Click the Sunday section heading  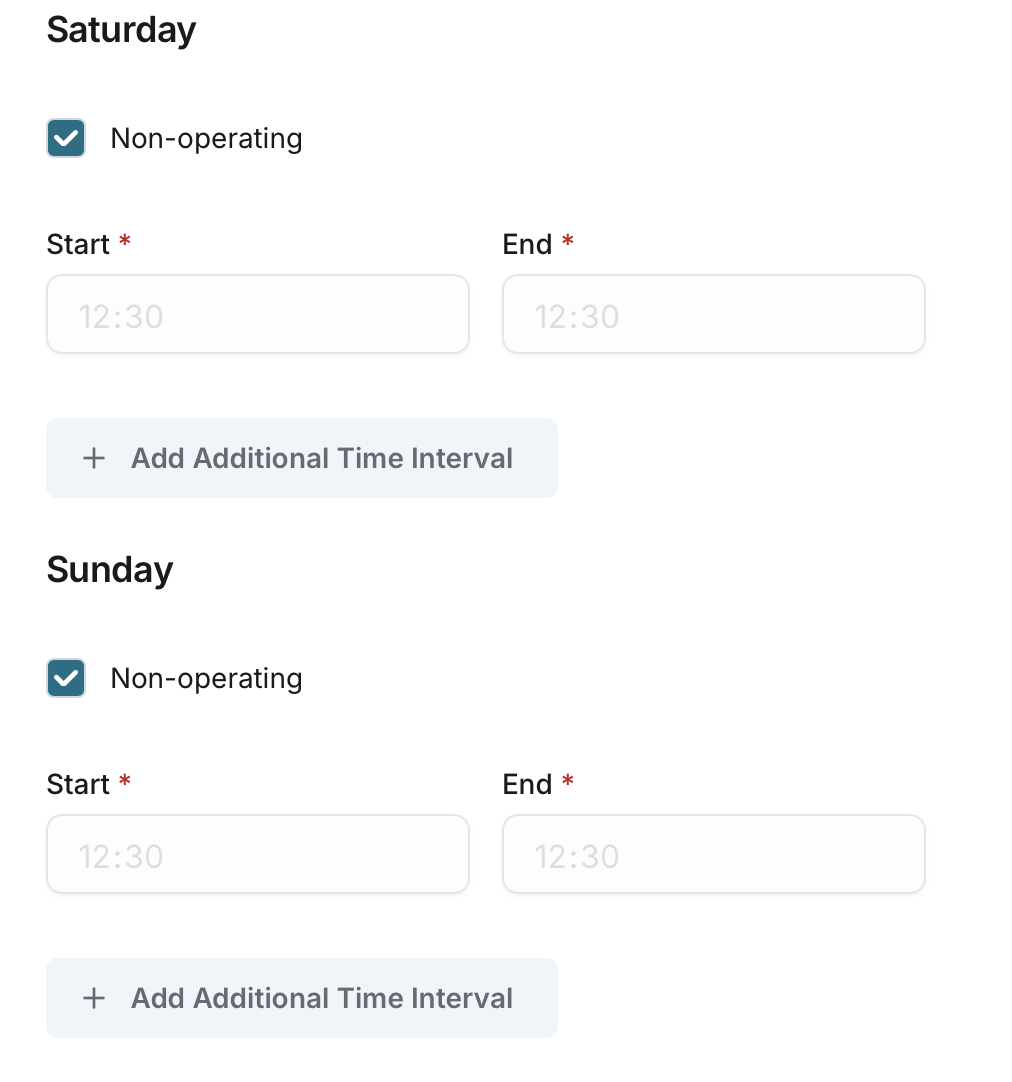(x=110, y=570)
